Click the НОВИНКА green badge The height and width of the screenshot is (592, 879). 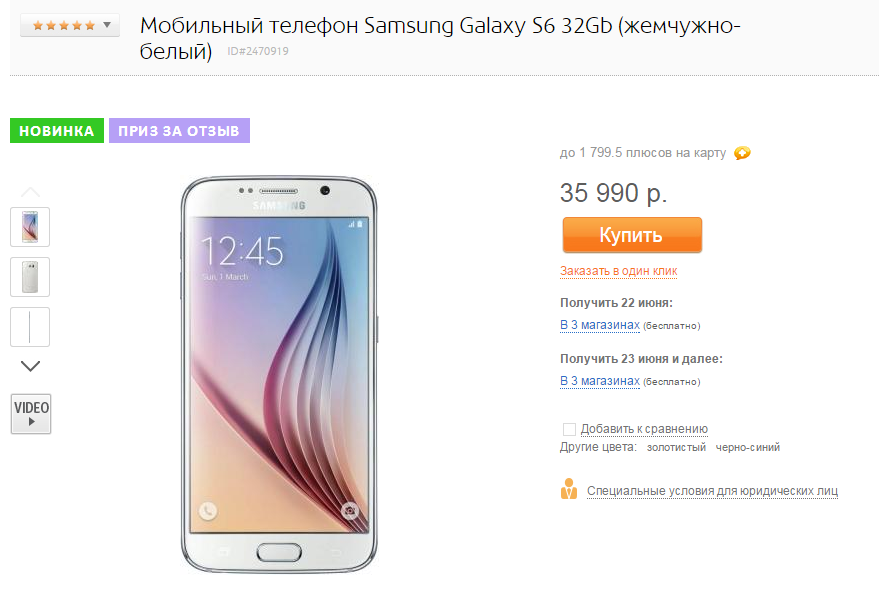tap(57, 131)
